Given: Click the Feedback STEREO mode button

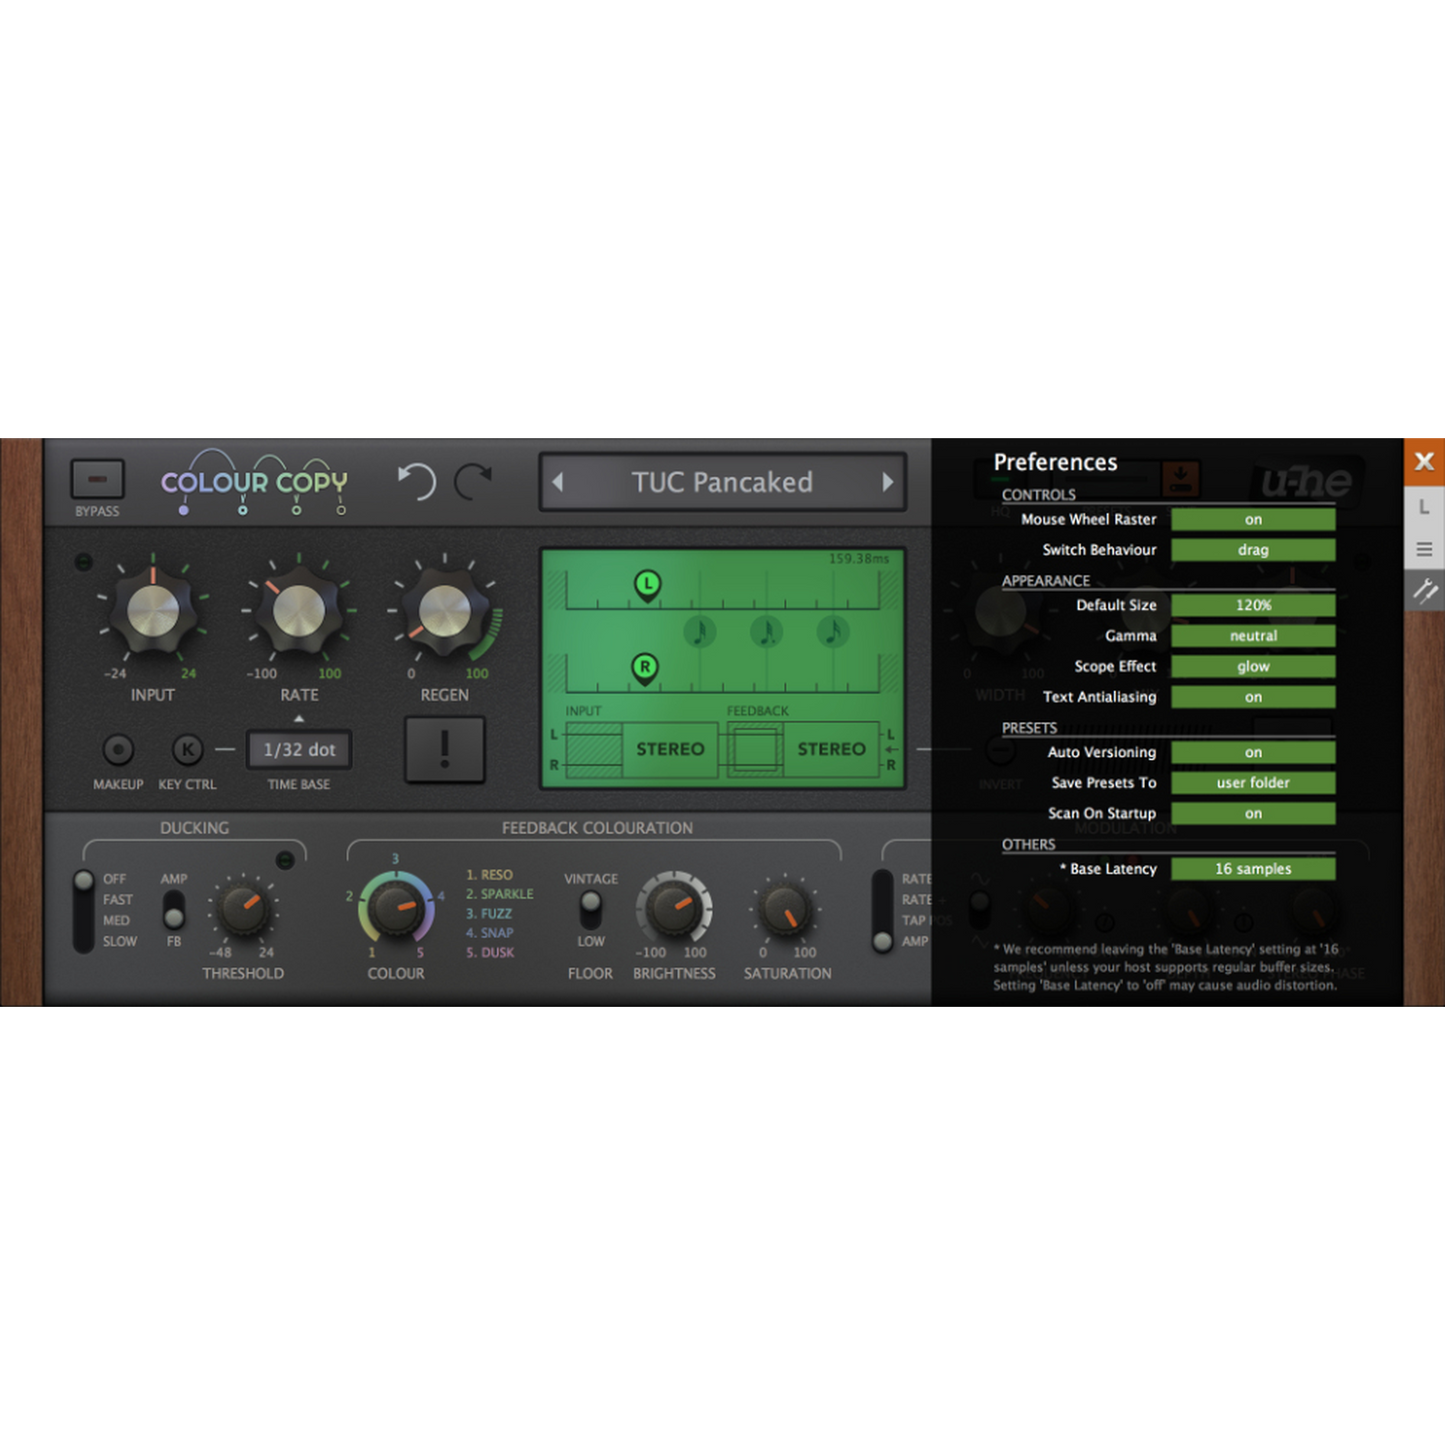Looking at the screenshot, I should (x=831, y=749).
